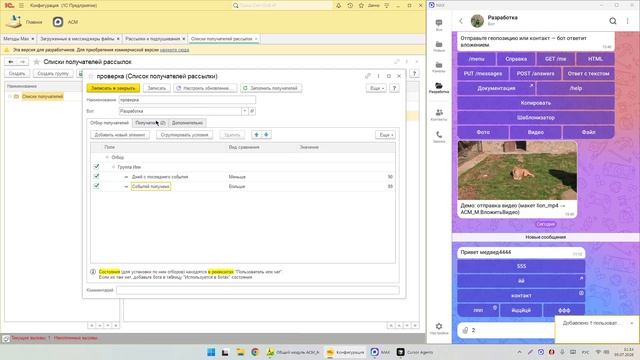
Task: Click into the Комментарий field
Action: click(258, 290)
